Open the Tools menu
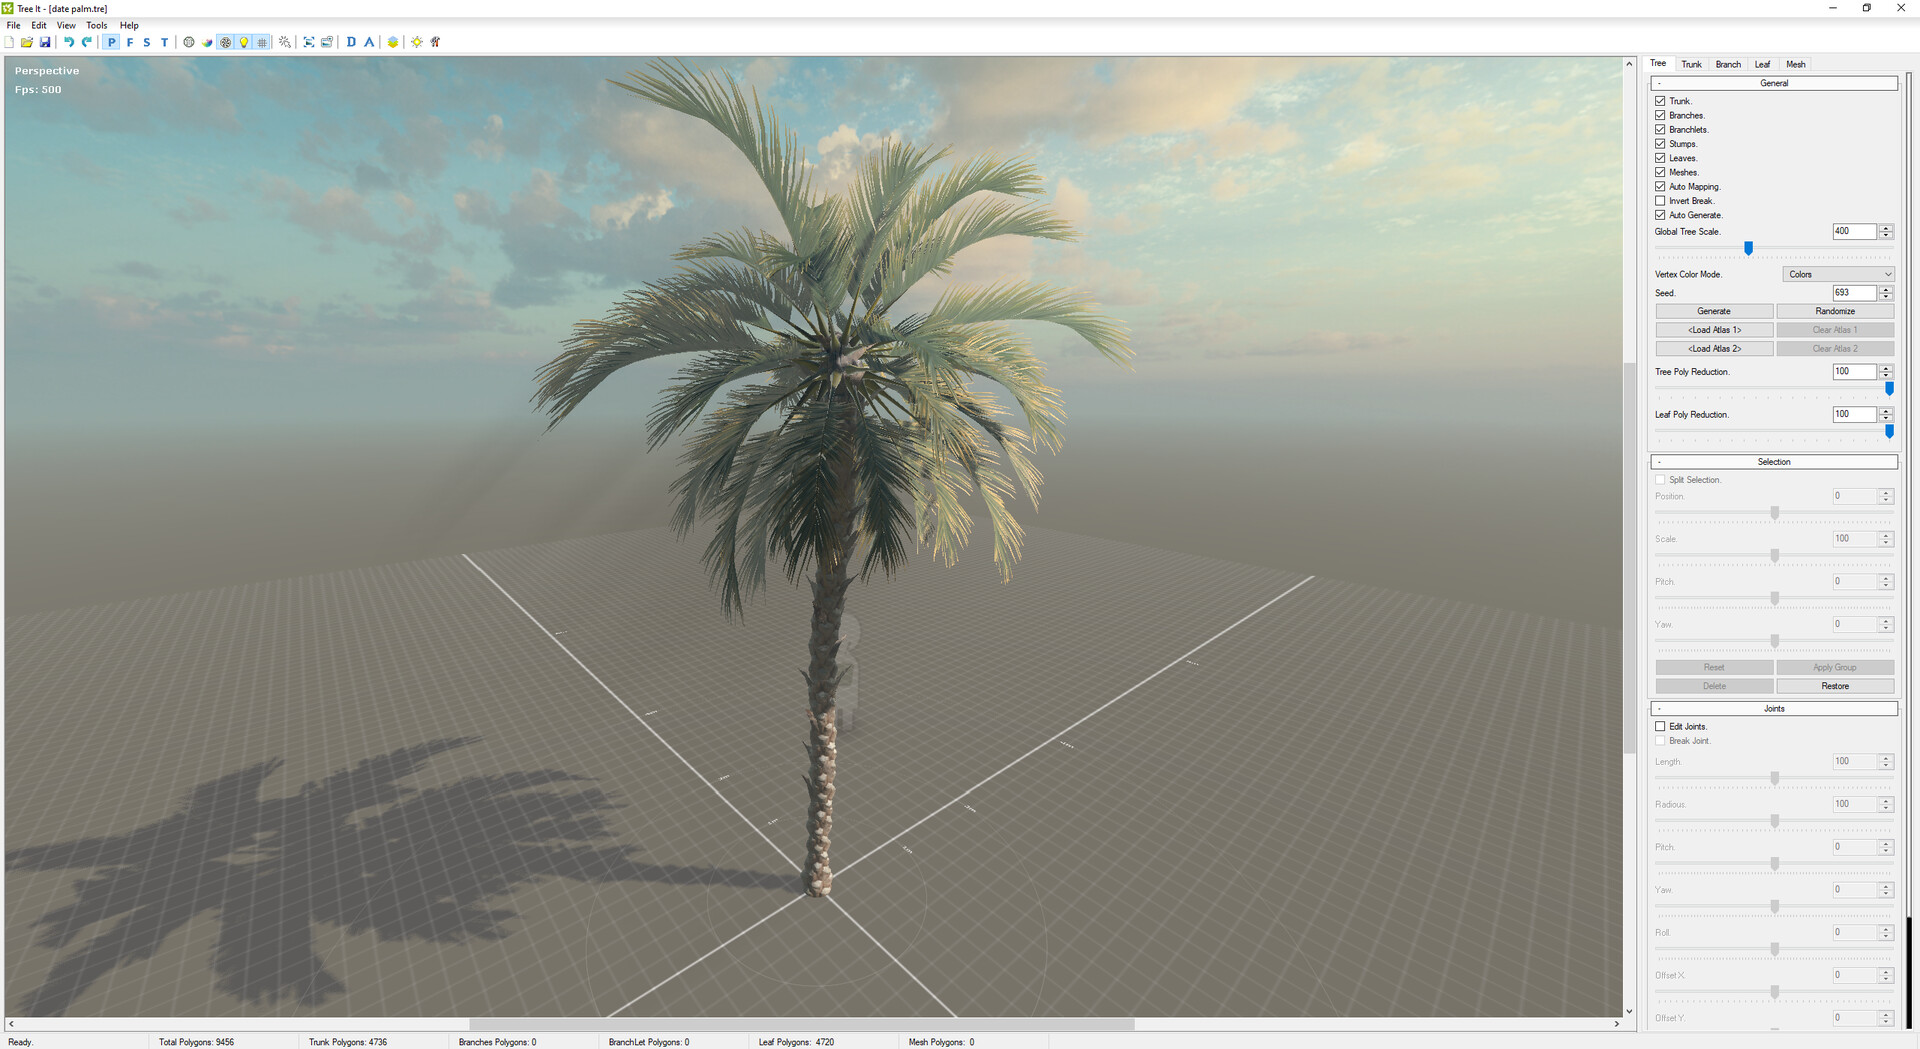This screenshot has height=1049, width=1920. point(96,25)
